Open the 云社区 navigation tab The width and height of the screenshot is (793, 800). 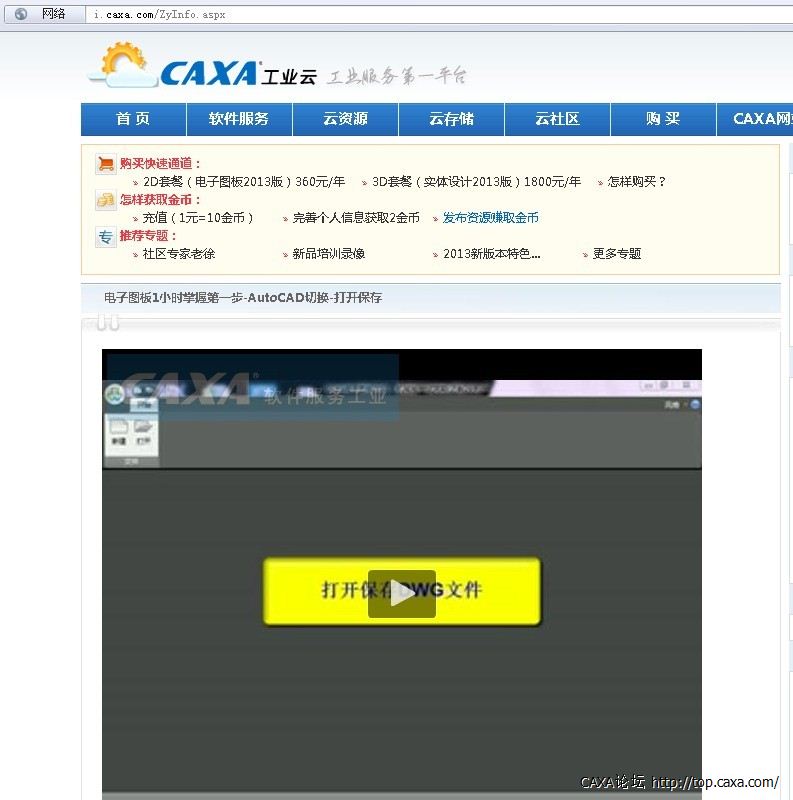(558, 119)
